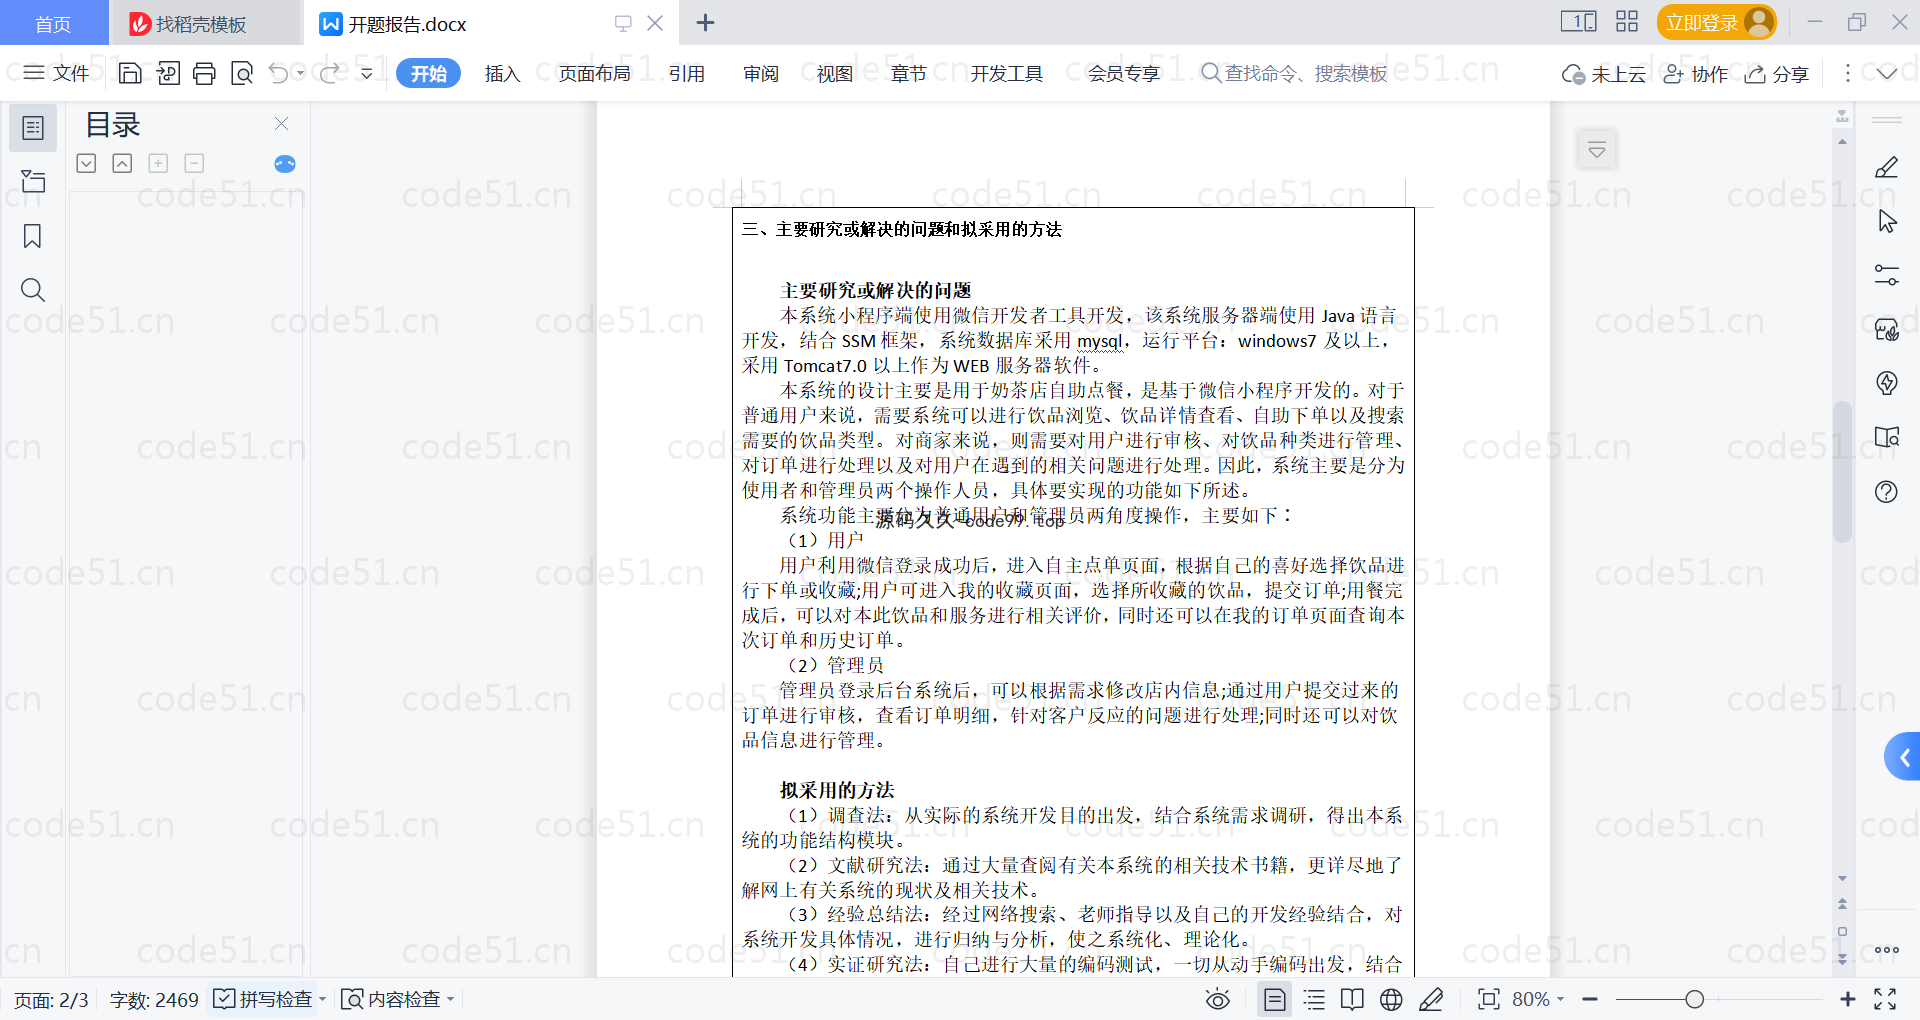Select the 章节 ribbon tab
The image size is (1920, 1020).
coord(909,73)
